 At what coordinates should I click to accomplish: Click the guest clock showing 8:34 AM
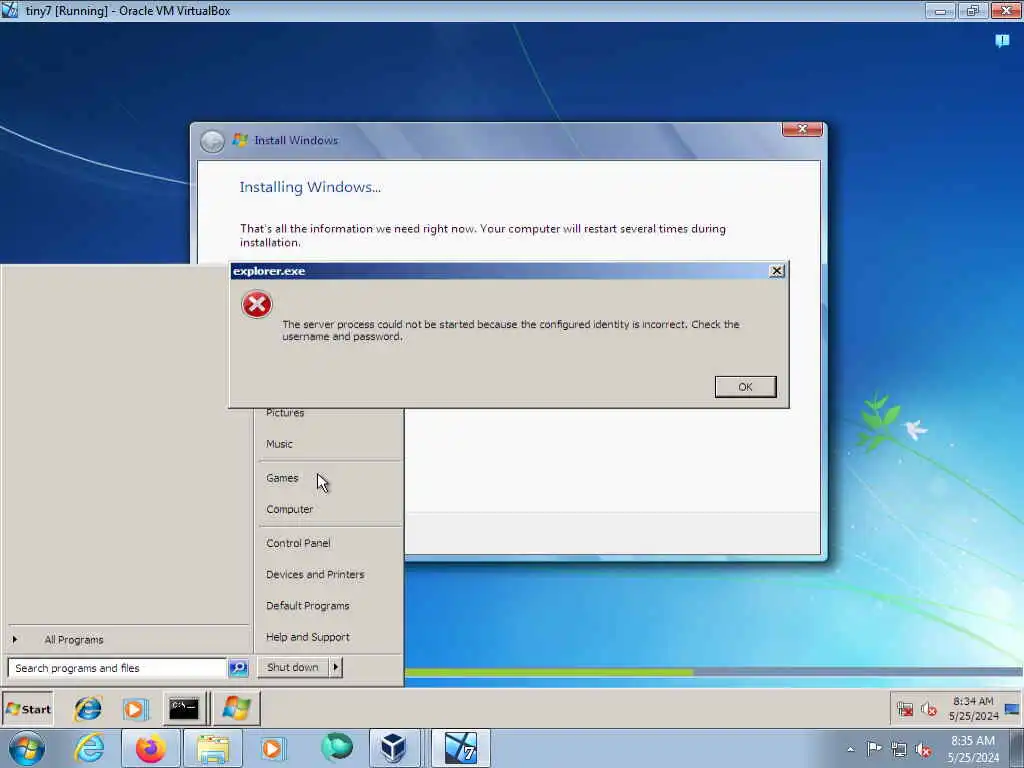point(973,709)
